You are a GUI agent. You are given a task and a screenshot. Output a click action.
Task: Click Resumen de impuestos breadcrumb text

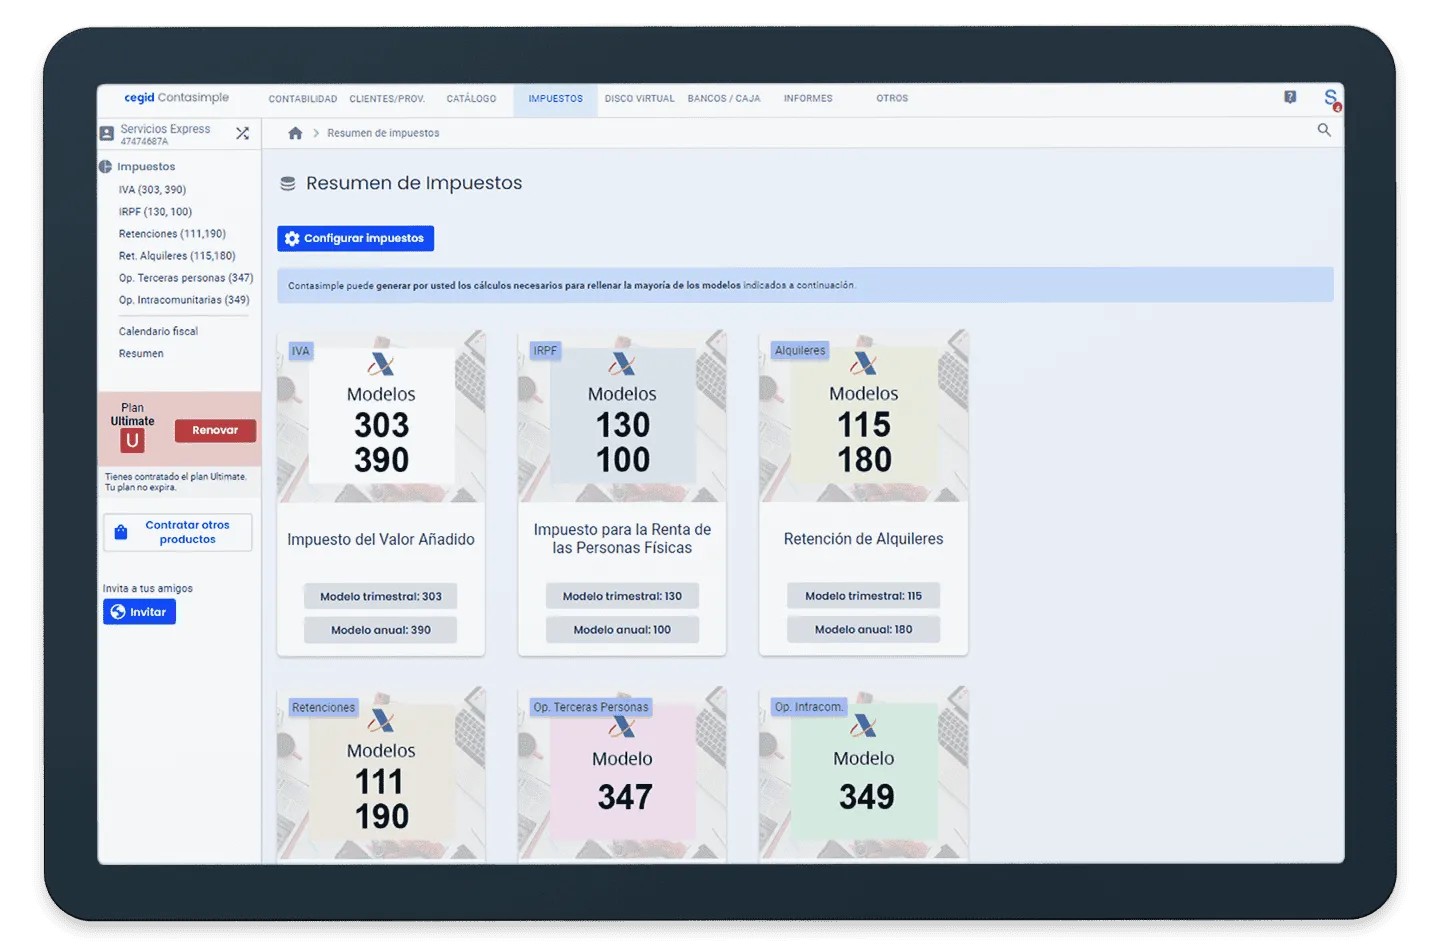click(x=383, y=133)
